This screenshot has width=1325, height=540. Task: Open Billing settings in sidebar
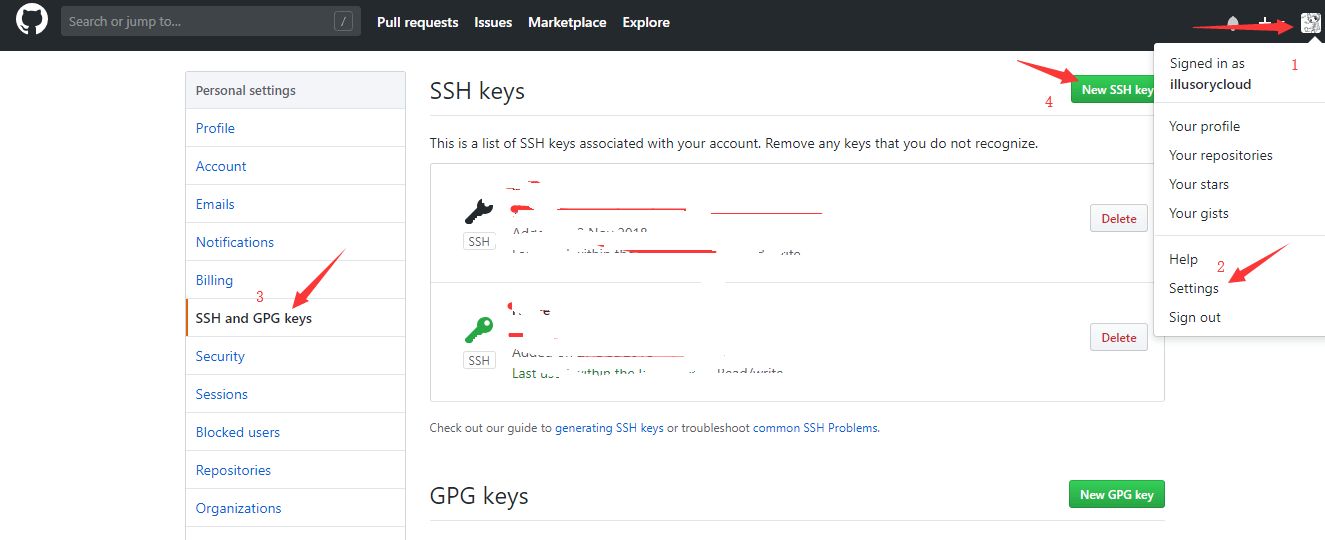pos(295,280)
